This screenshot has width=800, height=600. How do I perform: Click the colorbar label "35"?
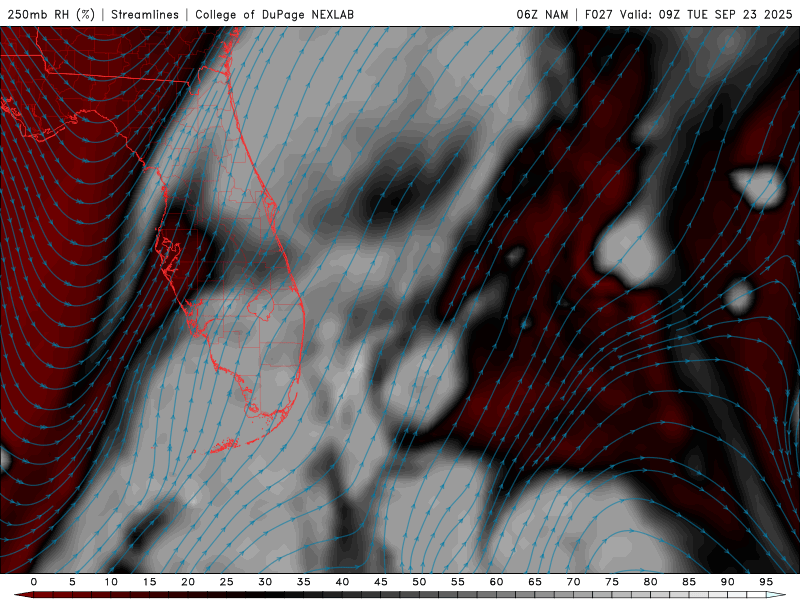304,582
